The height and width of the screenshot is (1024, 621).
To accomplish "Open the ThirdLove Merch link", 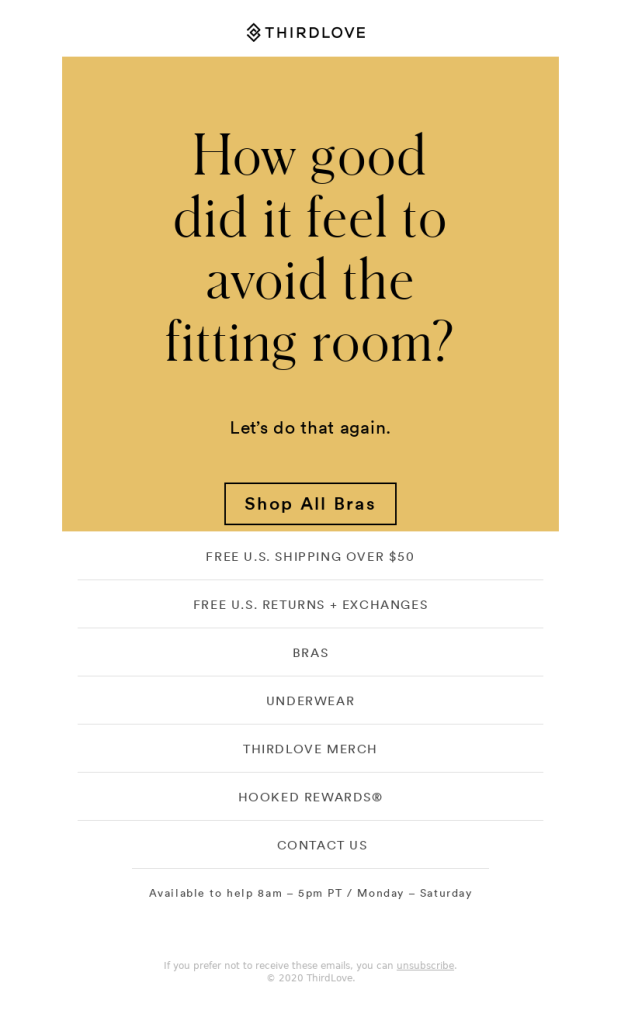I will (310, 749).
